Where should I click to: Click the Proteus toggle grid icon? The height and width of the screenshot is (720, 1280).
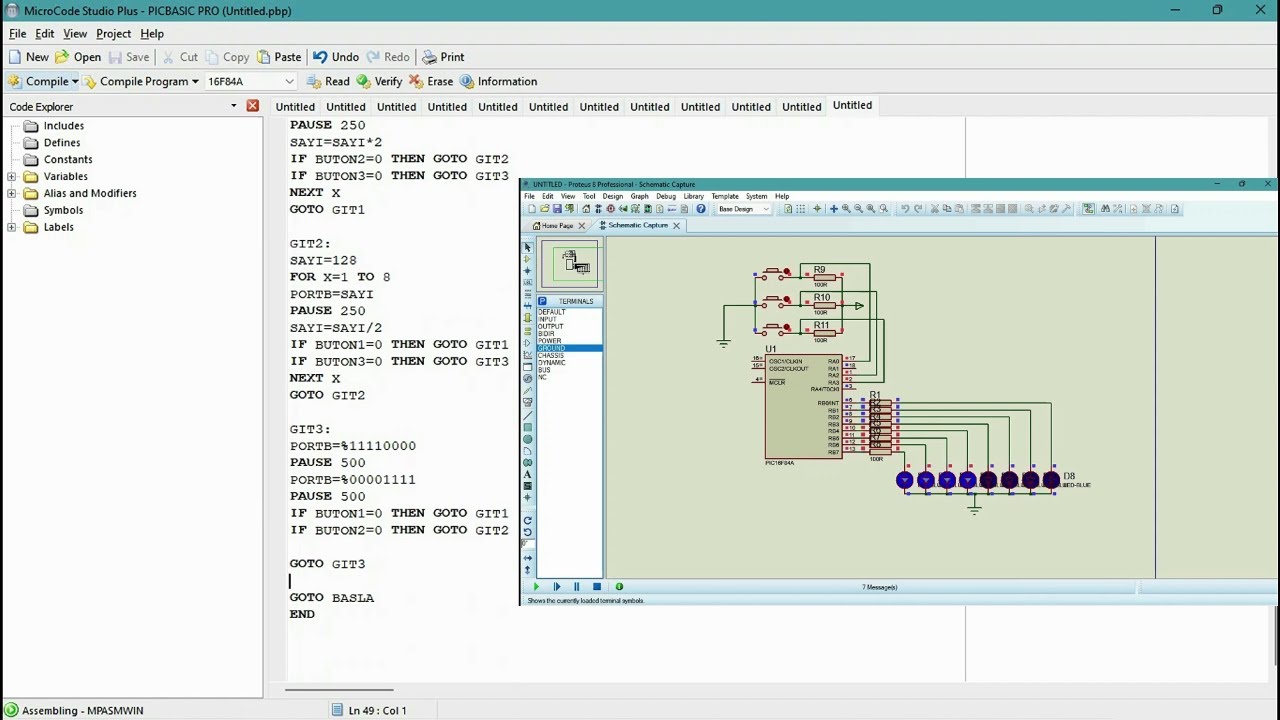[x=800, y=209]
